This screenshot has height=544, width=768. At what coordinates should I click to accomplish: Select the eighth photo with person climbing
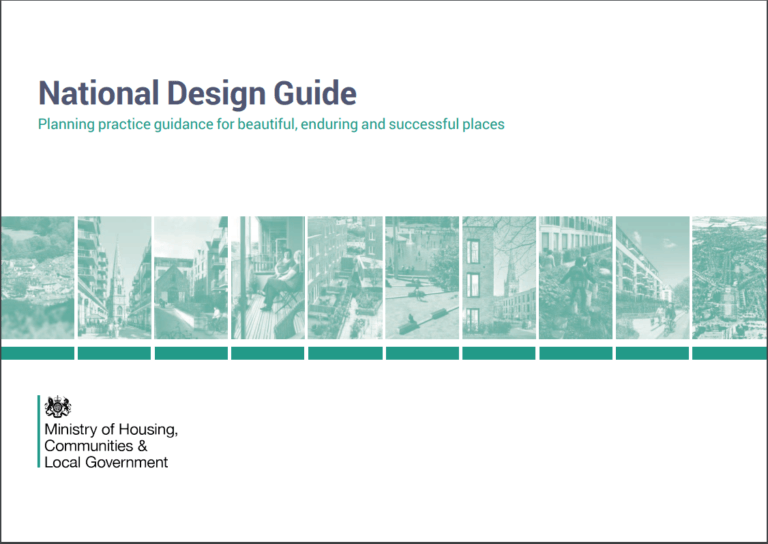tap(575, 277)
